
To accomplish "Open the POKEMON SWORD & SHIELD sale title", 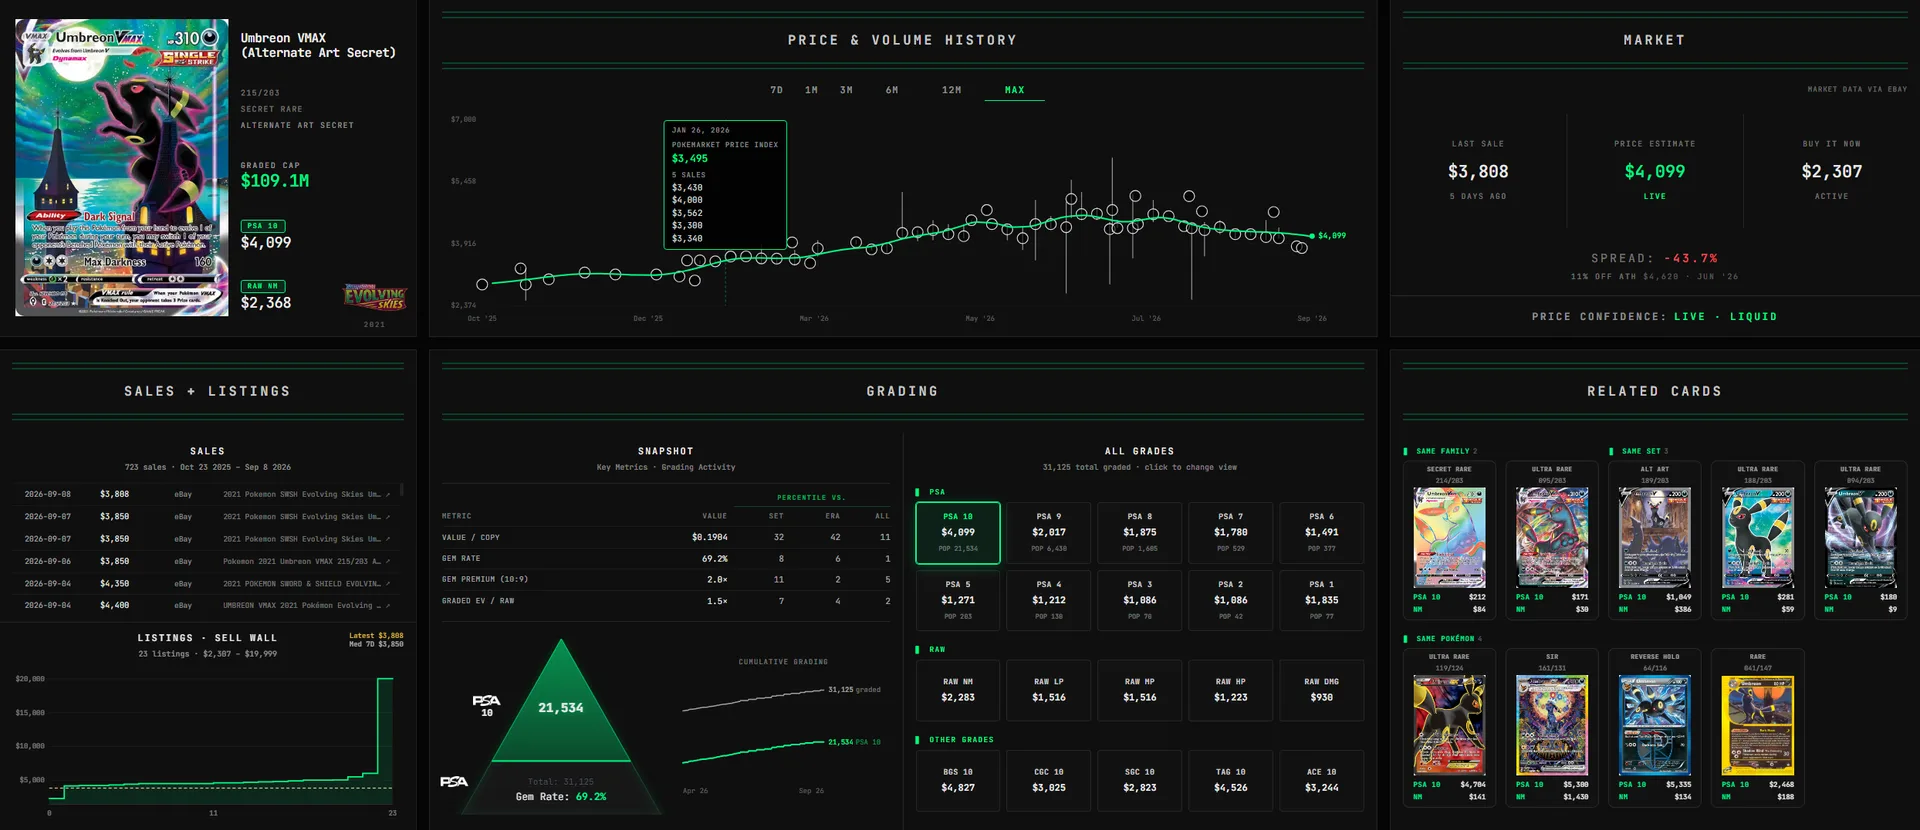I will (301, 584).
